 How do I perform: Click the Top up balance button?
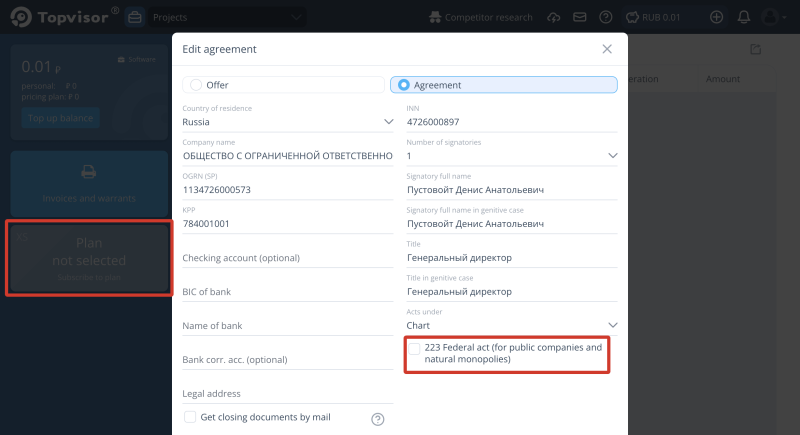[x=60, y=118]
